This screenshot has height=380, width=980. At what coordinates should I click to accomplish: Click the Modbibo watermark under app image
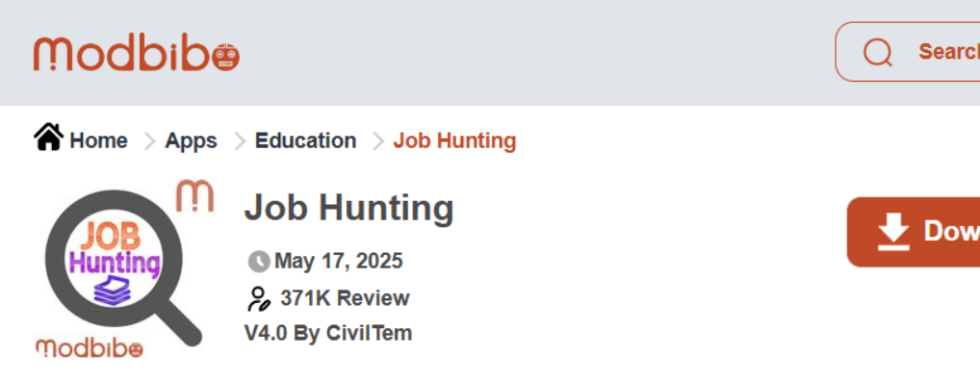(89, 348)
